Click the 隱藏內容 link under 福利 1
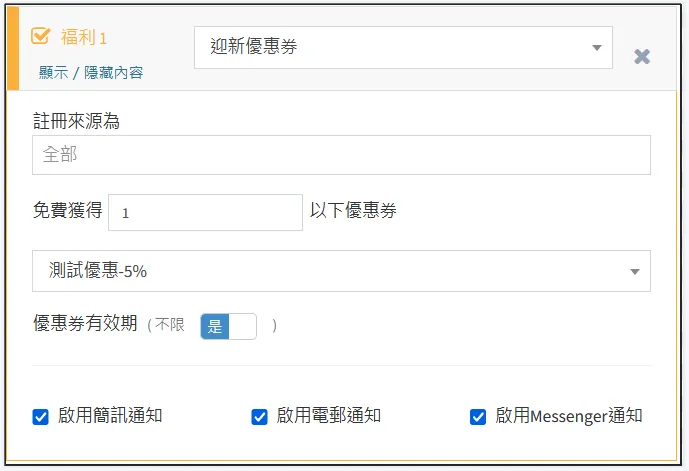The height and width of the screenshot is (471, 689). (x=112, y=73)
